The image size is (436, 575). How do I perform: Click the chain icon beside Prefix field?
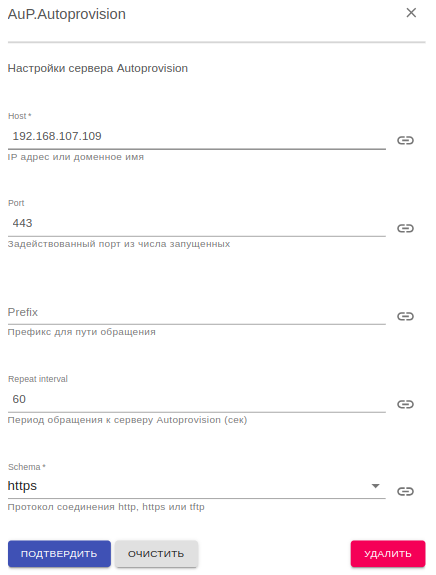(x=405, y=316)
